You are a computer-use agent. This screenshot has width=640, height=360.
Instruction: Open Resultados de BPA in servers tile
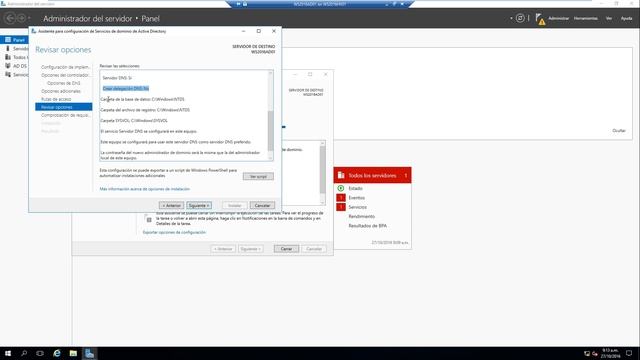pos(367,226)
